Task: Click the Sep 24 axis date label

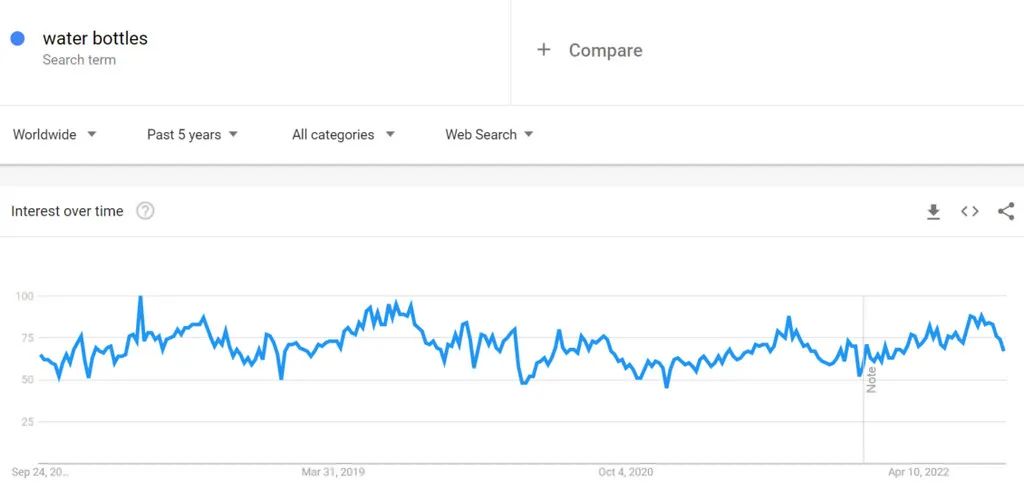Action: [x=40, y=472]
